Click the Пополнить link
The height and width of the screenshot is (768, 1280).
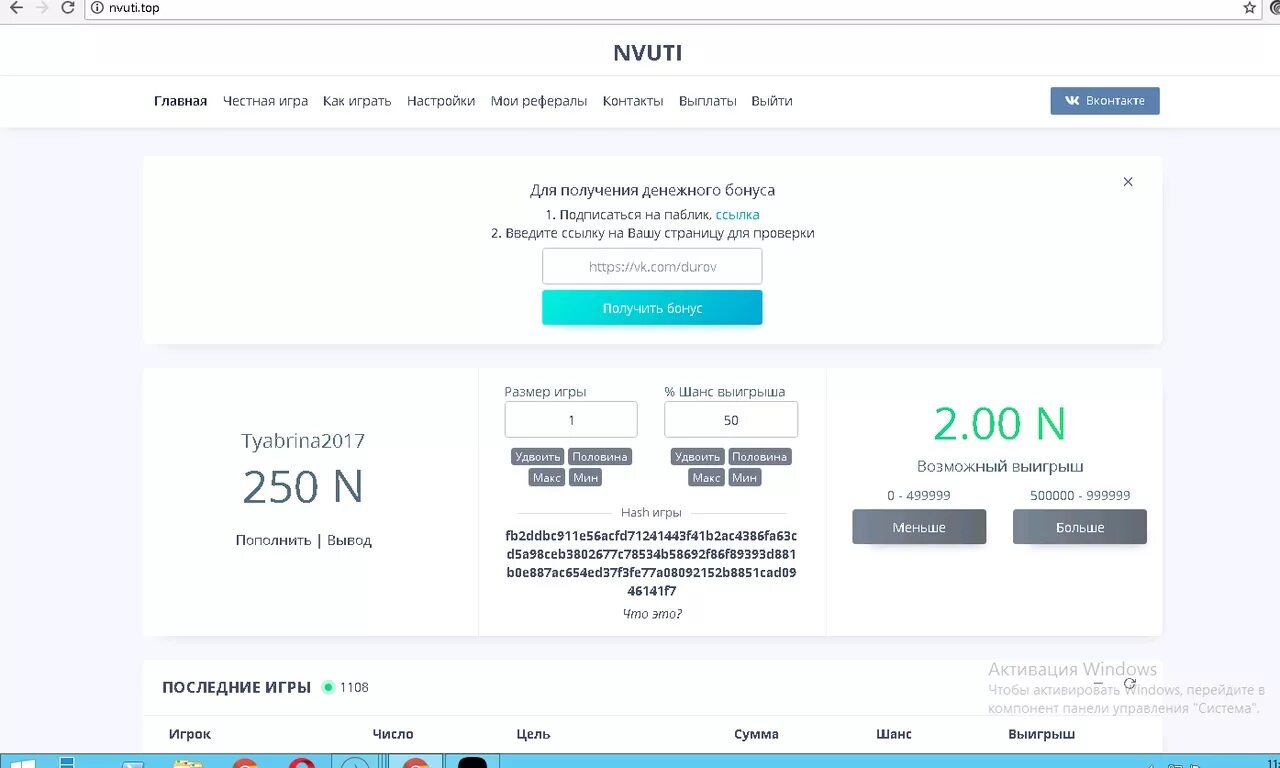pos(274,540)
